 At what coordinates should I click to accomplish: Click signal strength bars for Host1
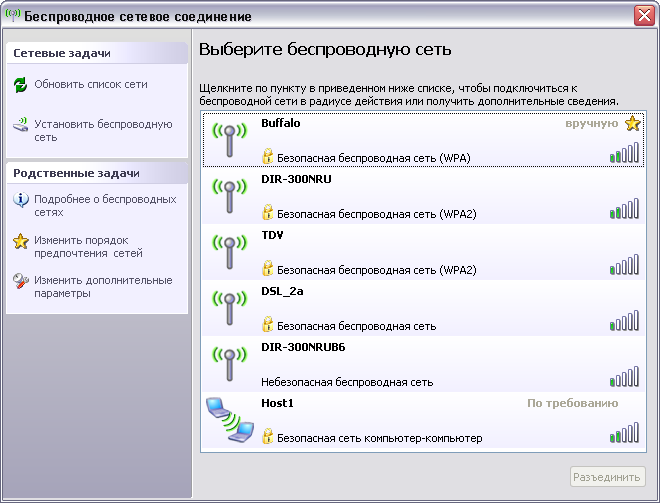coord(624,432)
